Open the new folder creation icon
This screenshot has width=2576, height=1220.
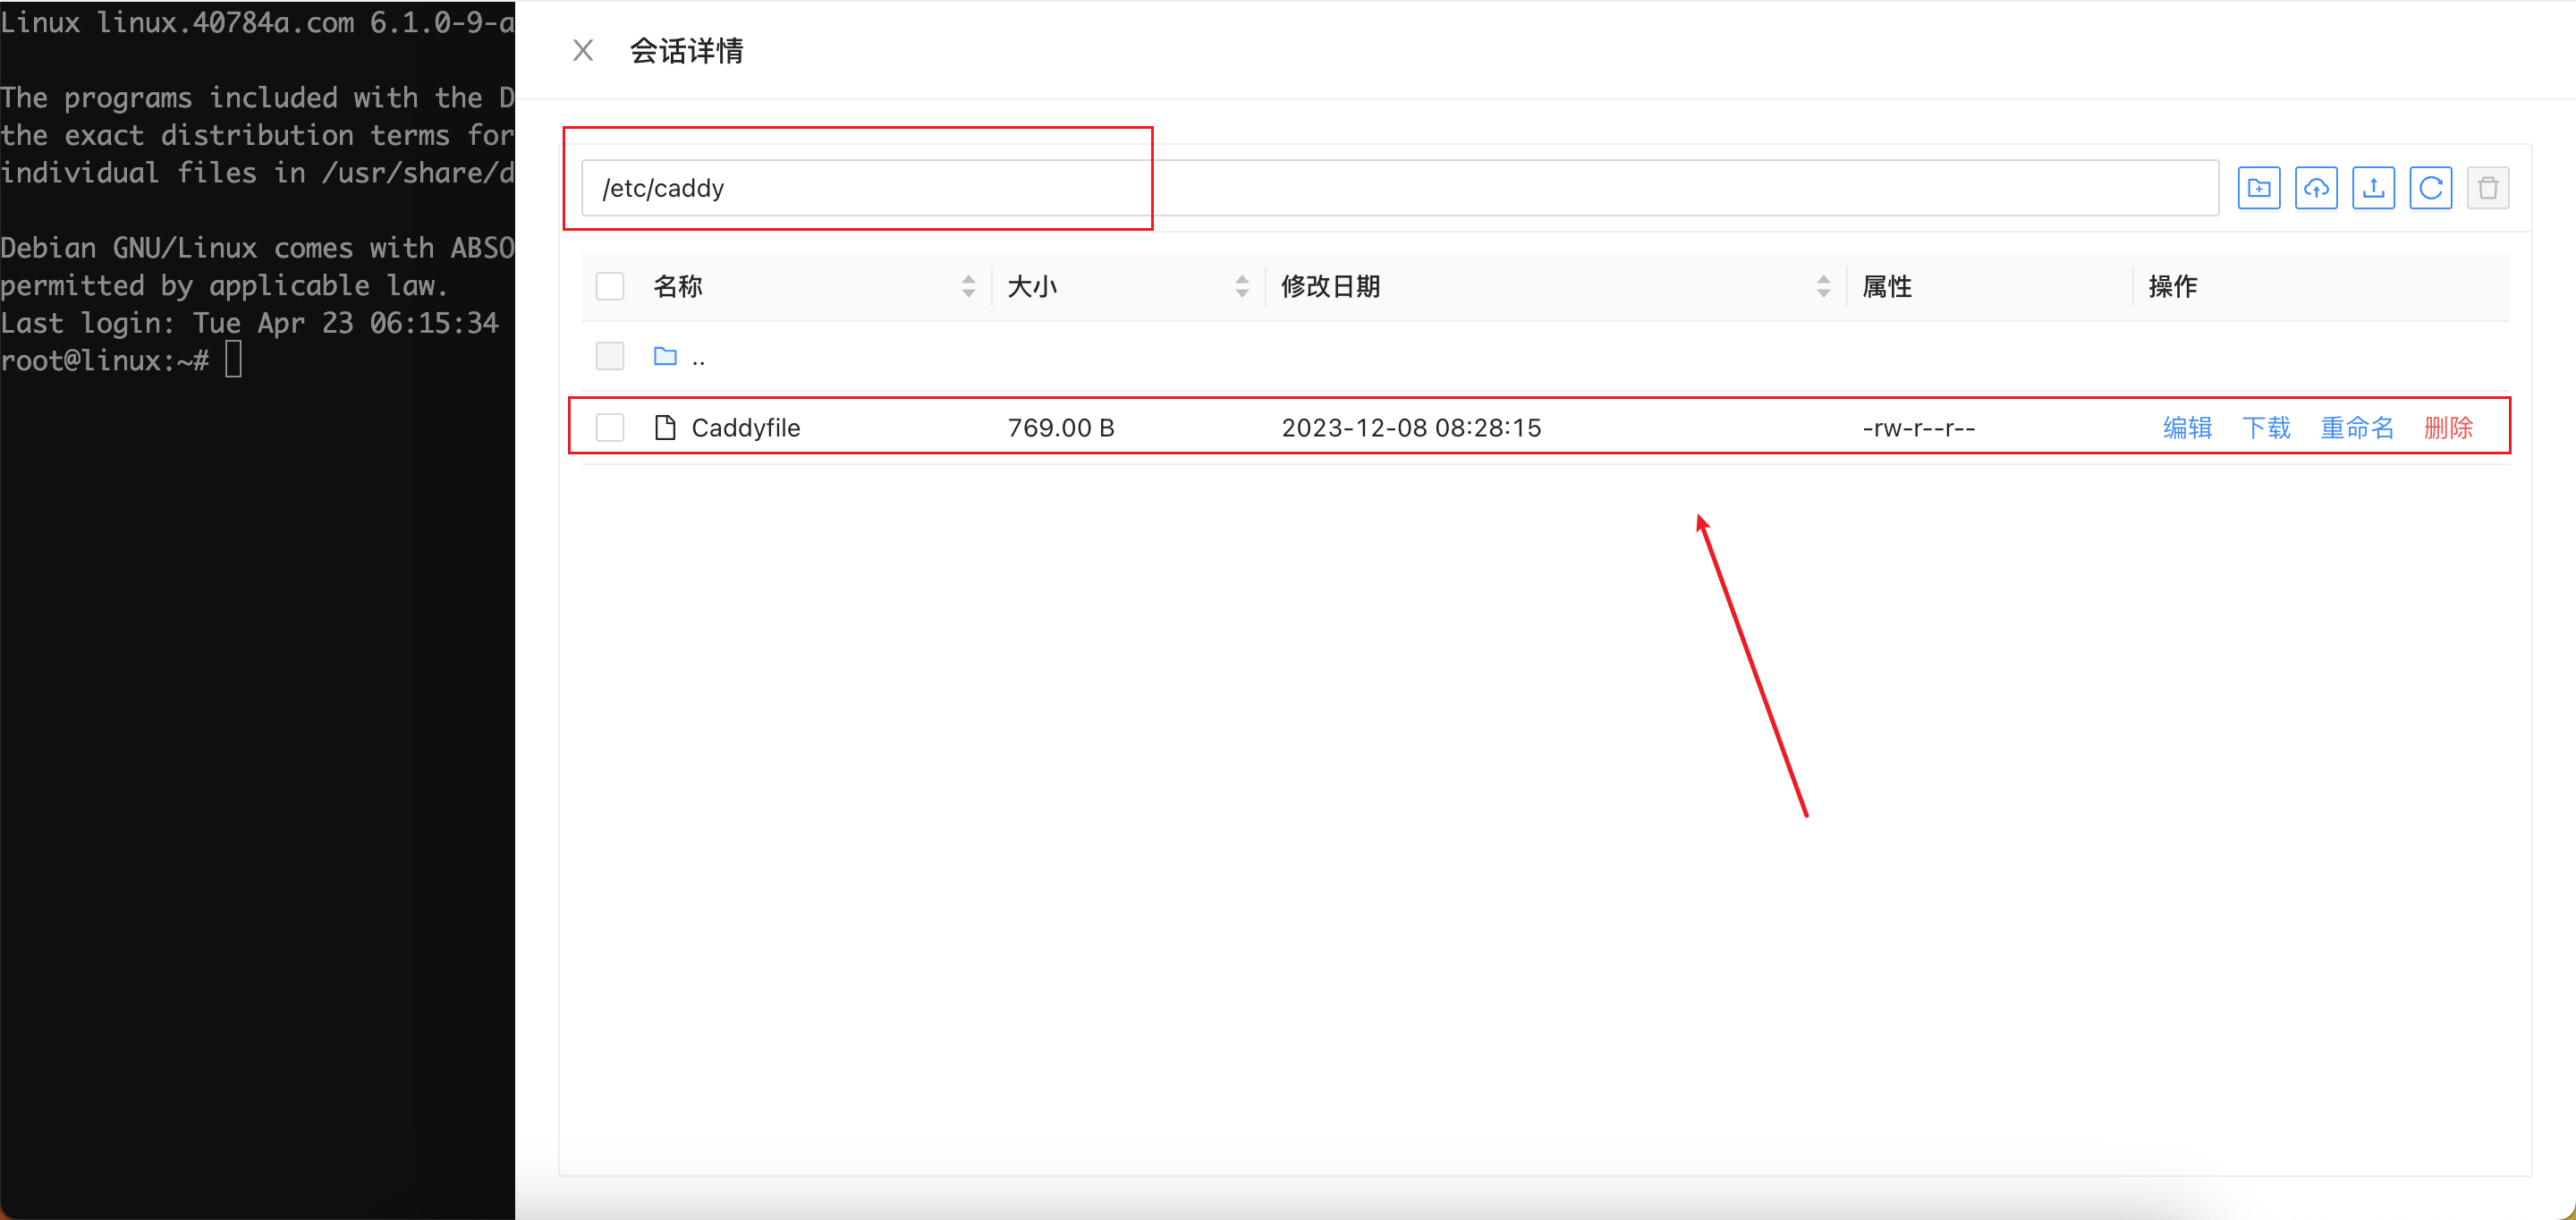click(2259, 187)
